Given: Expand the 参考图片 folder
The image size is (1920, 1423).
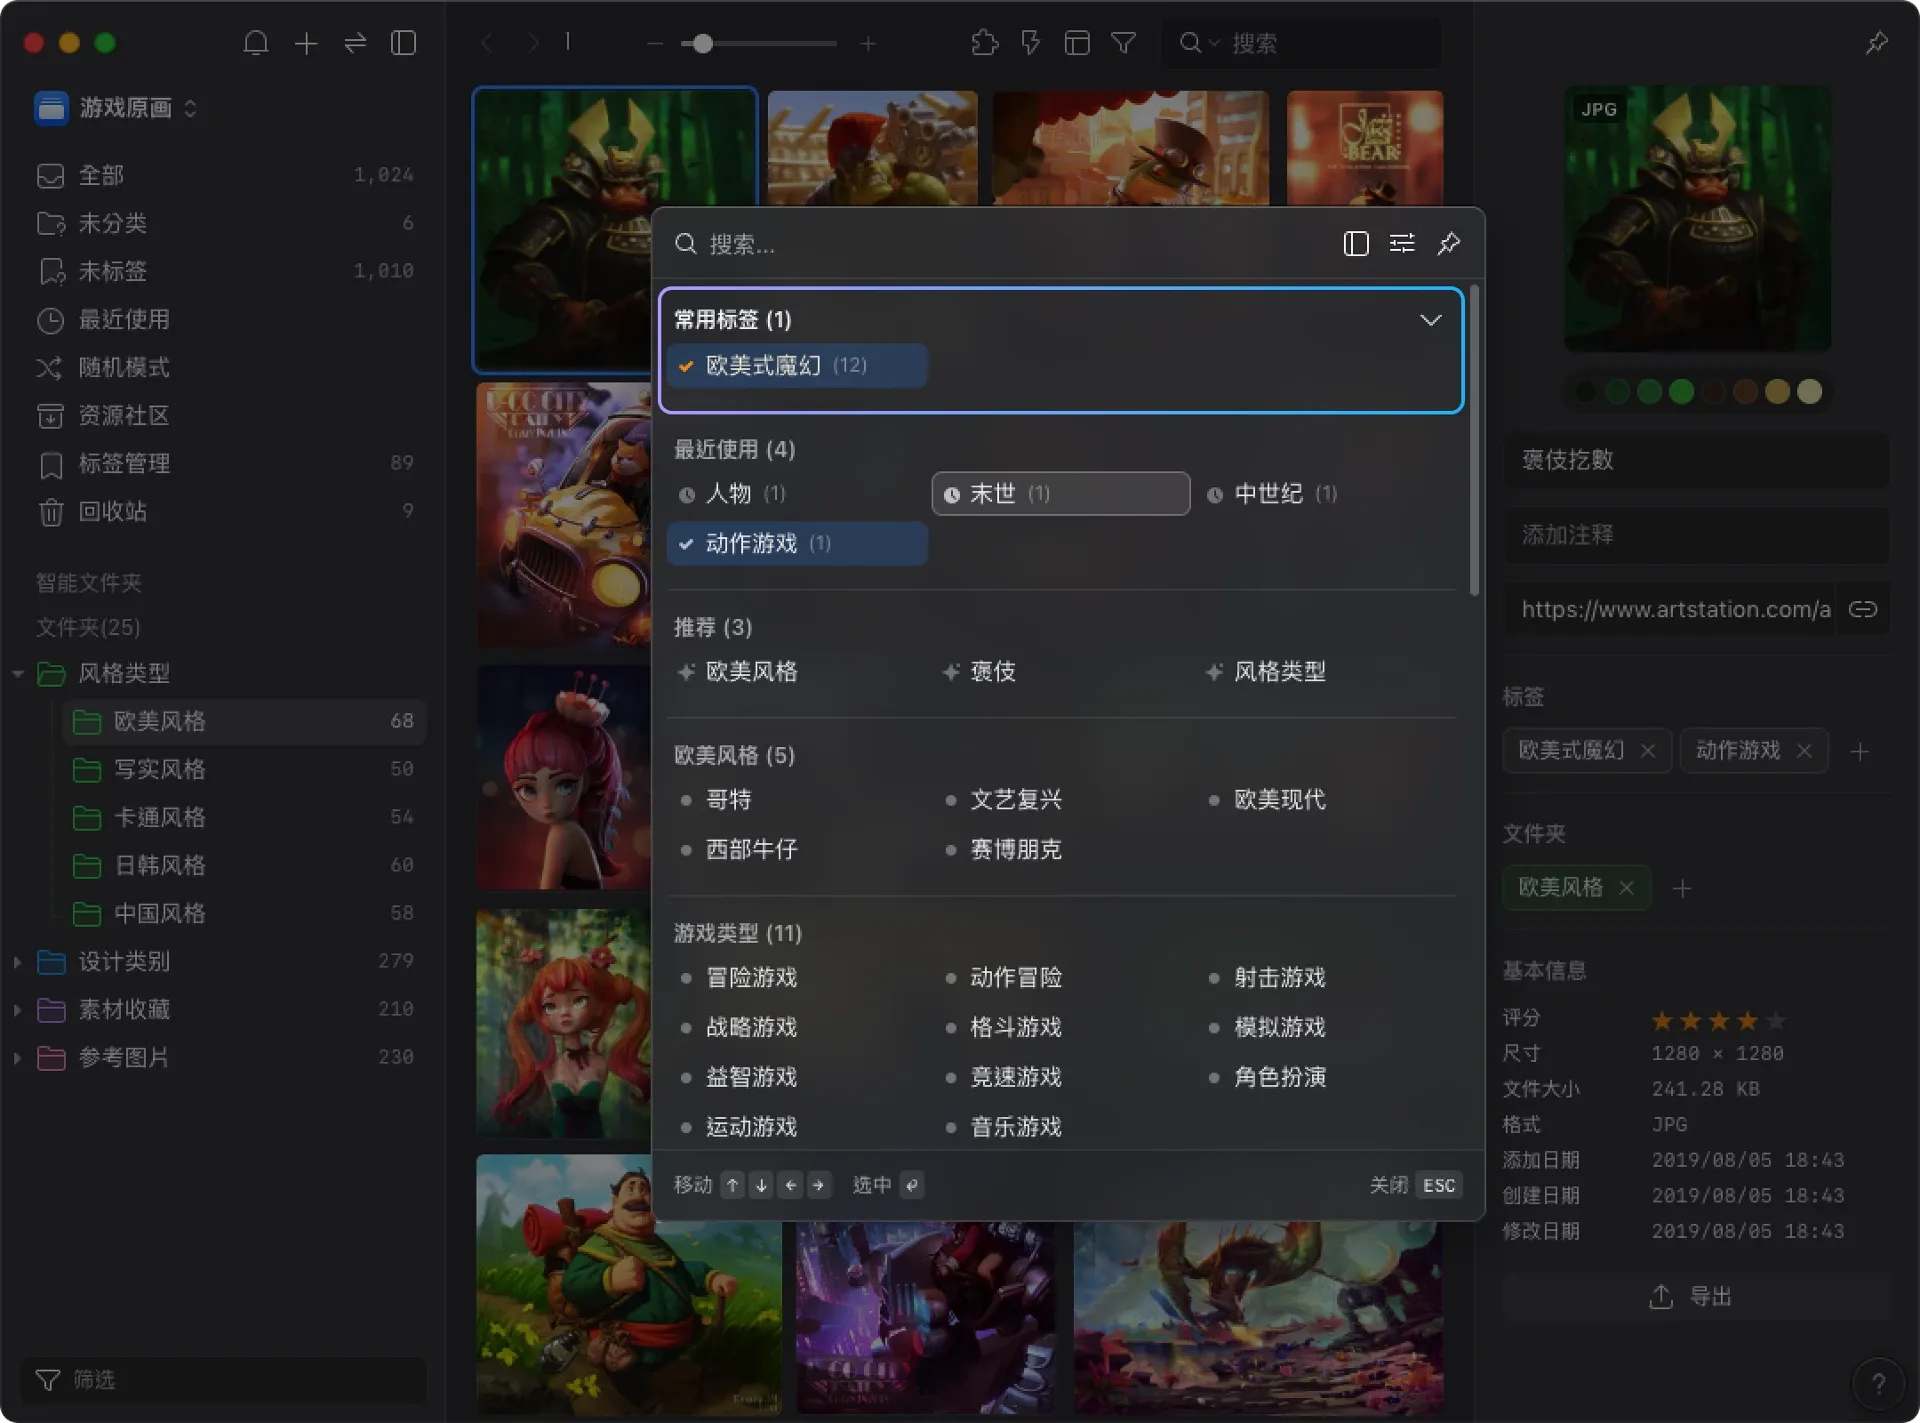Looking at the screenshot, I should click(x=17, y=1058).
